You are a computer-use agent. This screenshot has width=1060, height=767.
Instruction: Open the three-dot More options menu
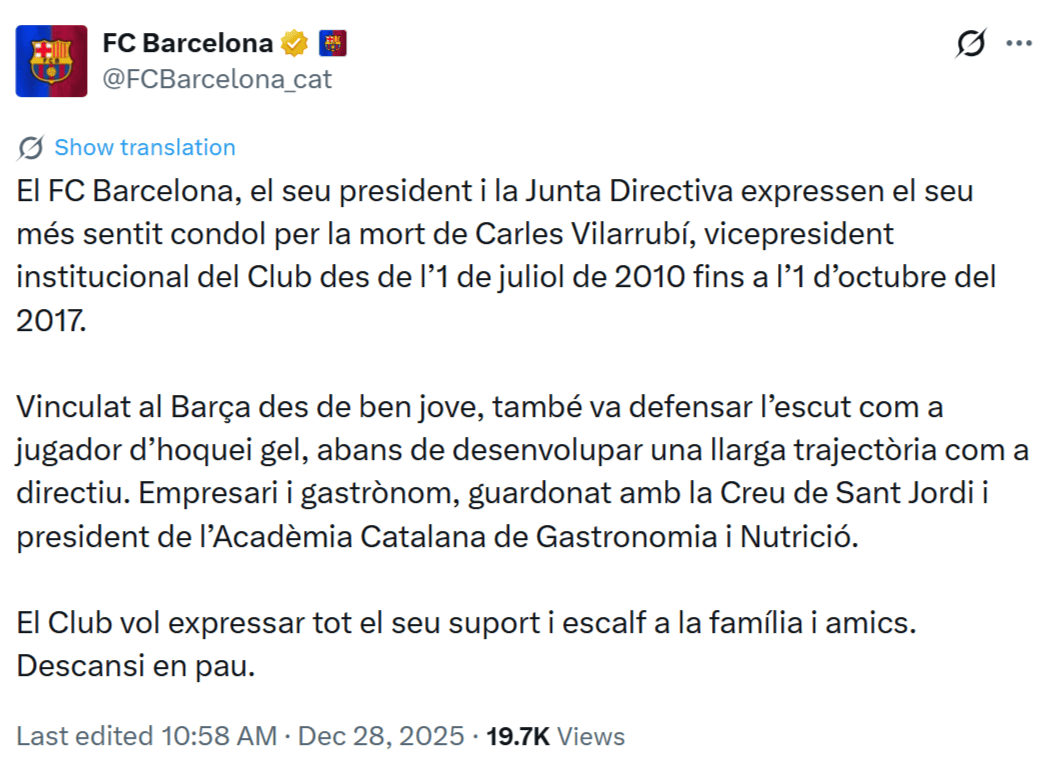click(x=1019, y=44)
